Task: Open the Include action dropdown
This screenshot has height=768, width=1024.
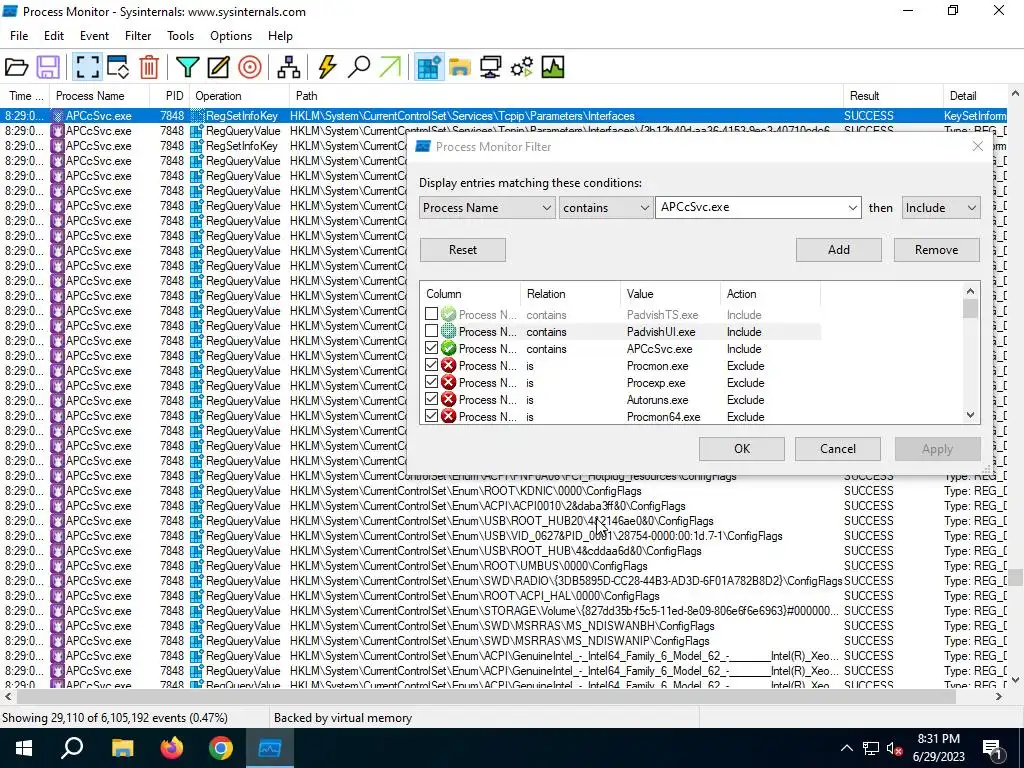Action: pos(941,208)
